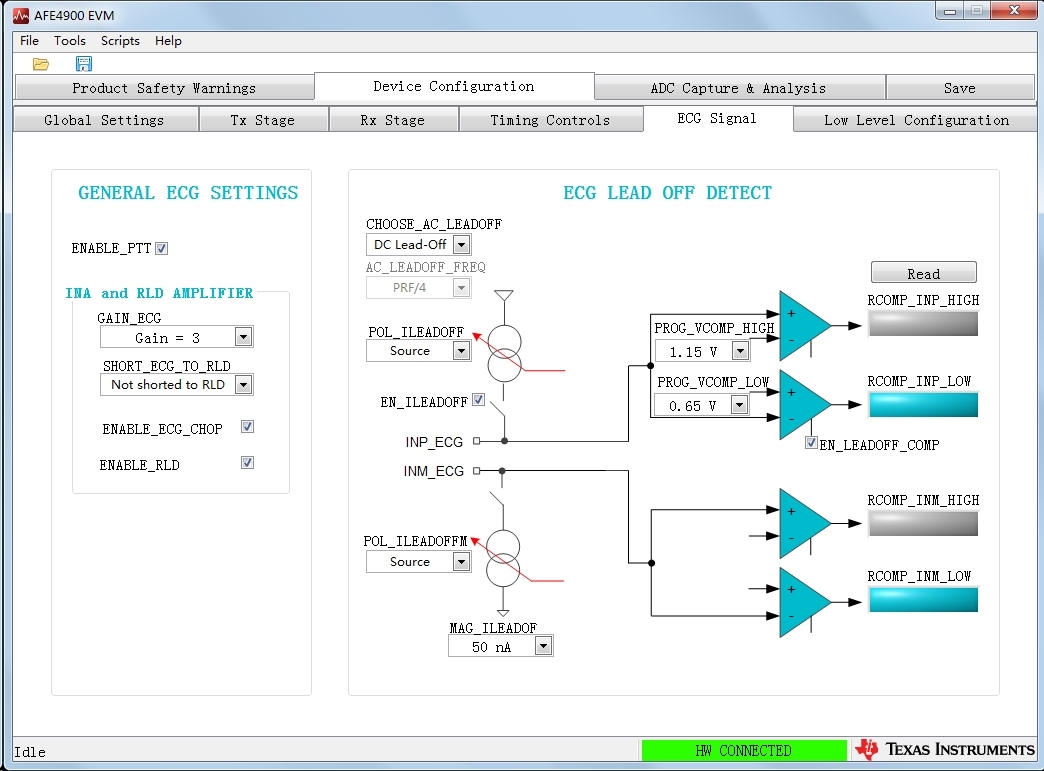Uncheck ENABLE_ECG_CHOP checkbox

[247, 427]
